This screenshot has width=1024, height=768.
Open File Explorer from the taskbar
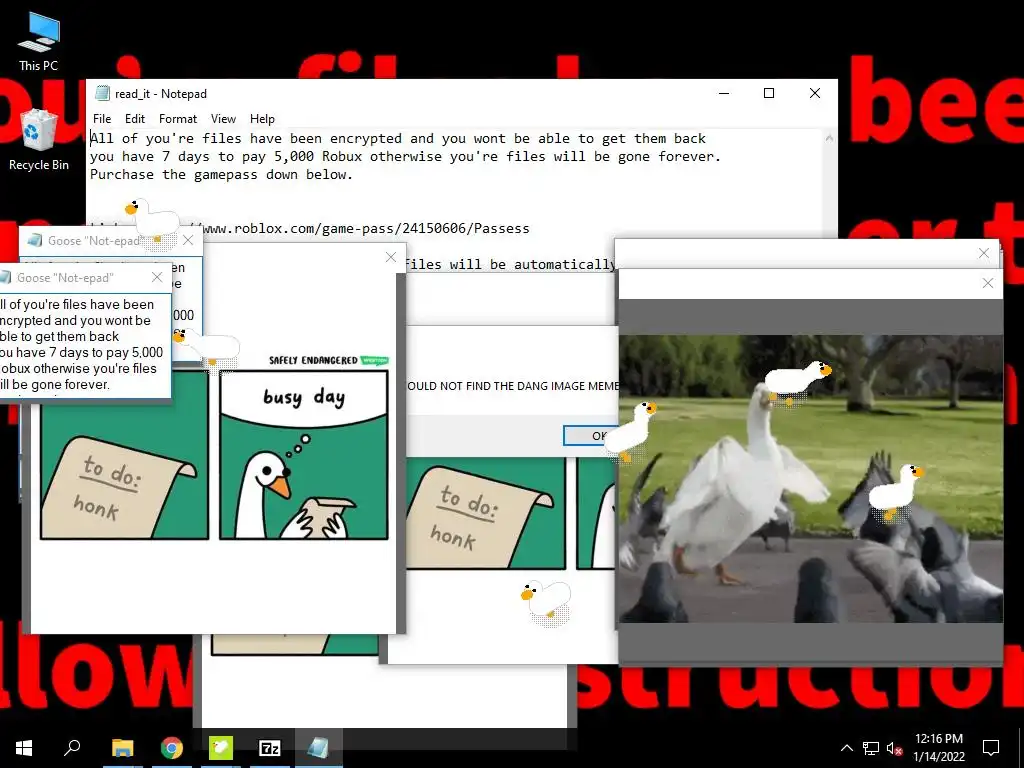[122, 748]
